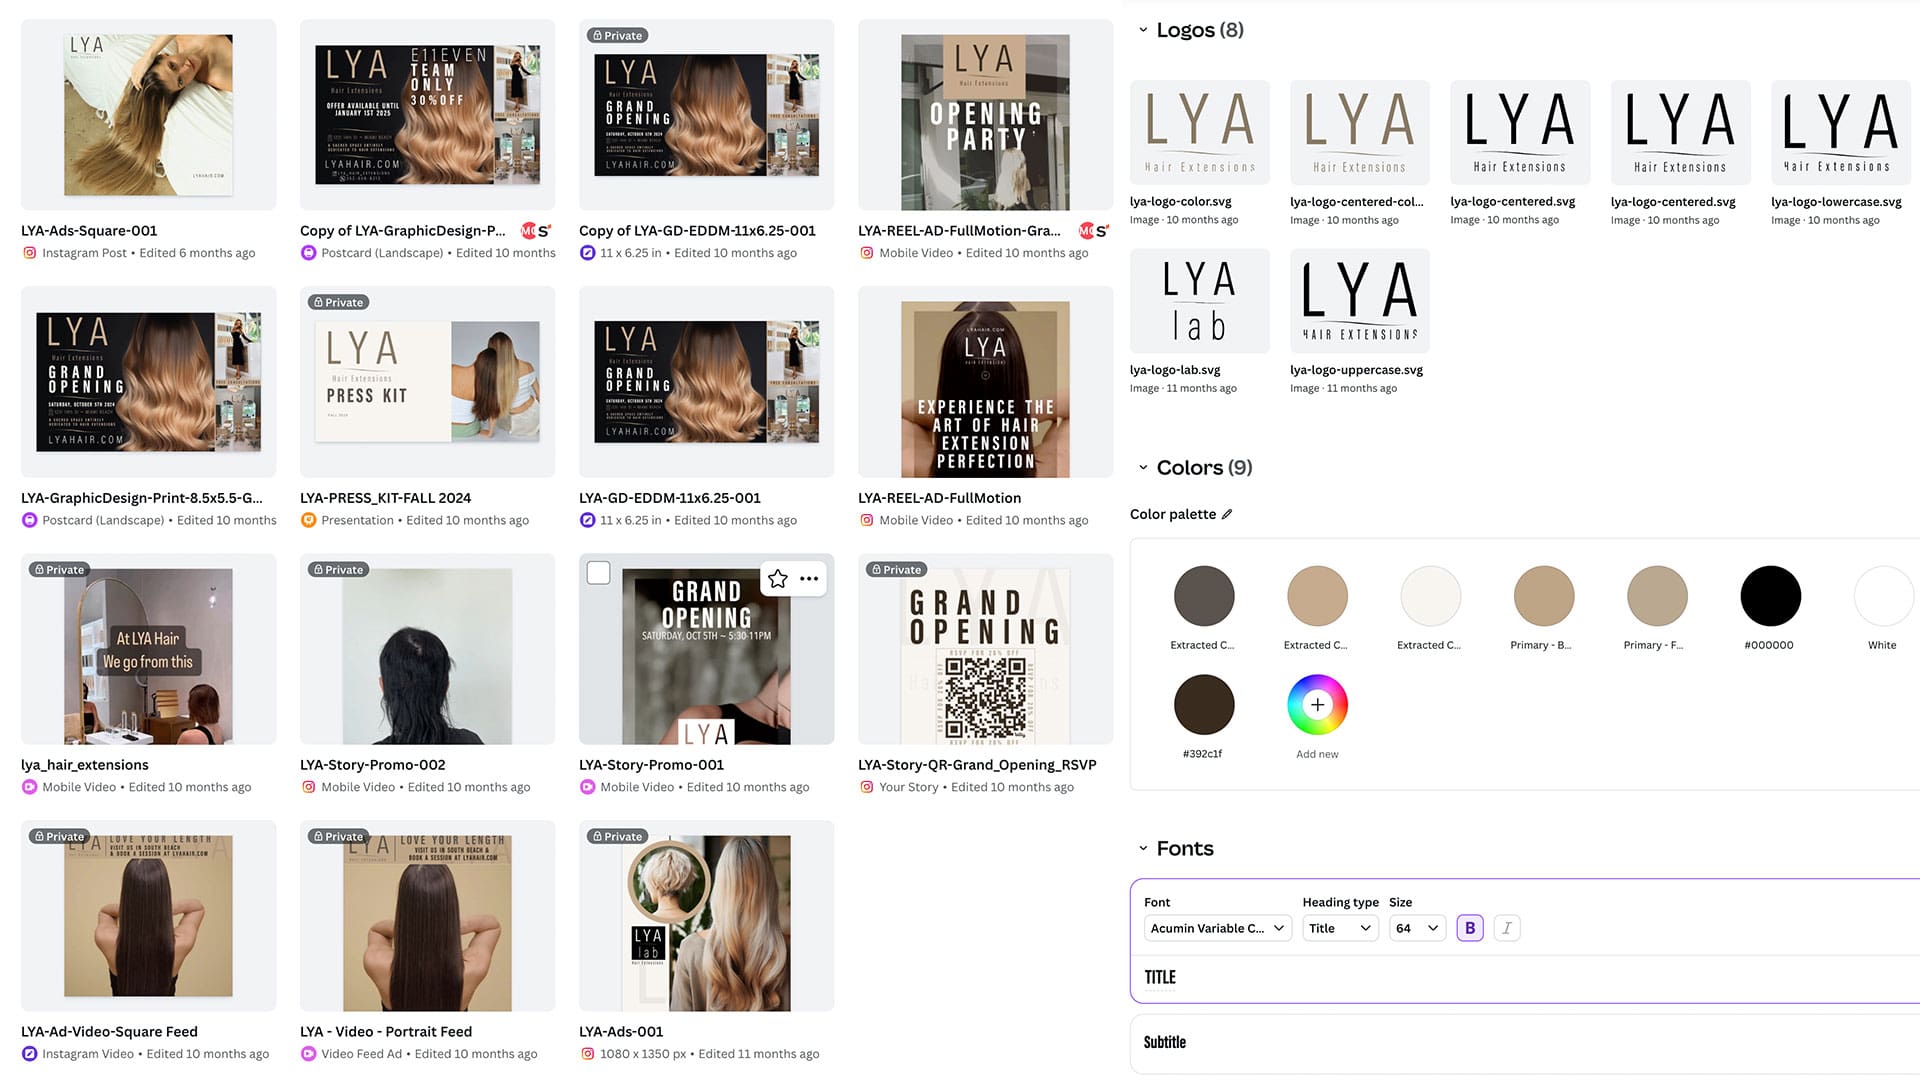Open the font Size 64 dropdown
1920x1080 pixels.
pyautogui.click(x=1416, y=928)
